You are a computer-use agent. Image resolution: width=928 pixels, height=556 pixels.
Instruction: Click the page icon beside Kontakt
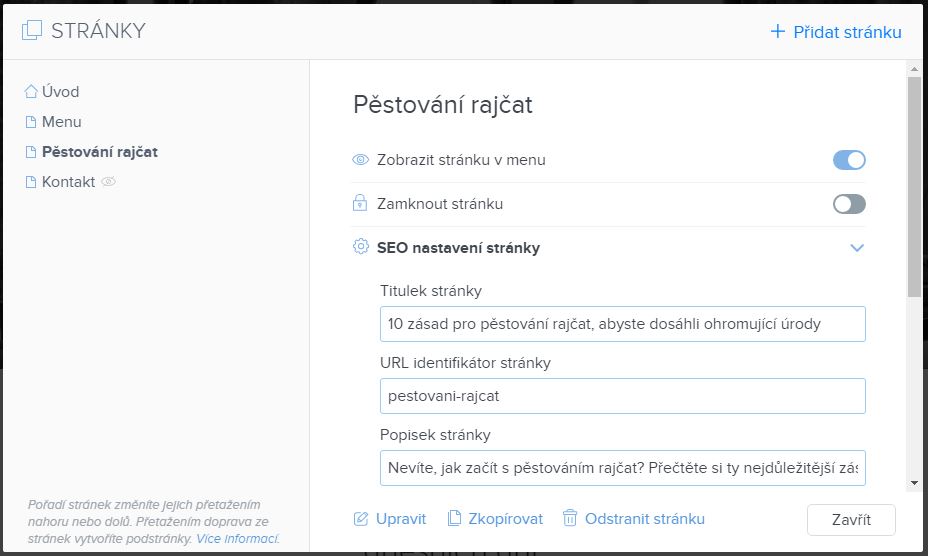pyautogui.click(x=31, y=182)
